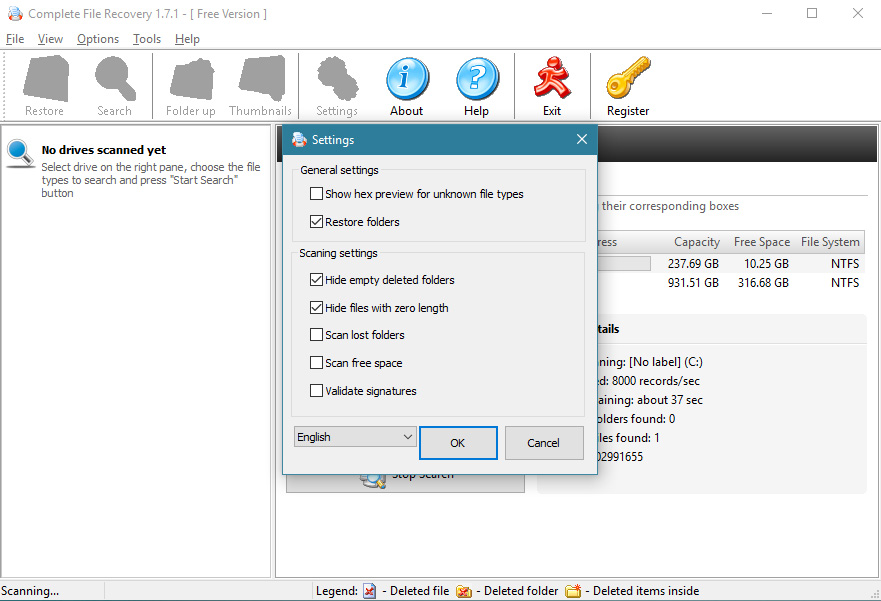Open the Options menu
Screen dimensions: 881x601
pos(98,39)
